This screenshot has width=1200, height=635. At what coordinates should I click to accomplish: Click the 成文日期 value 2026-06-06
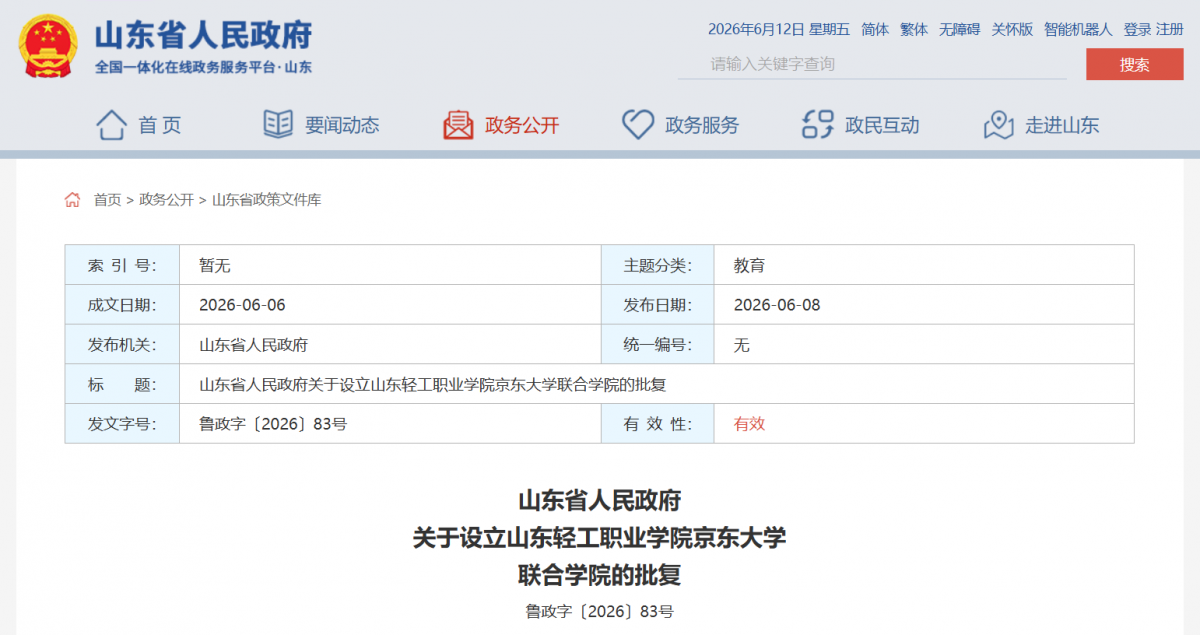242,305
